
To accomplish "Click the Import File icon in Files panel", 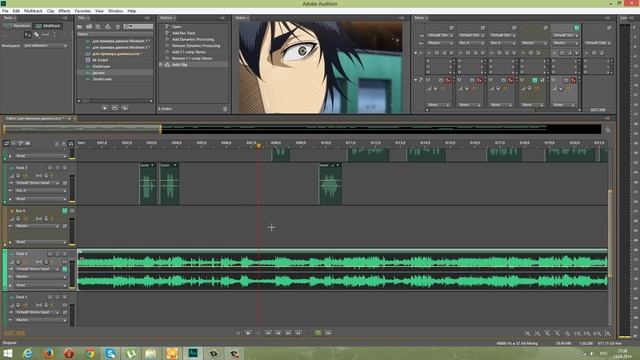I will pyautogui.click(x=89, y=27).
